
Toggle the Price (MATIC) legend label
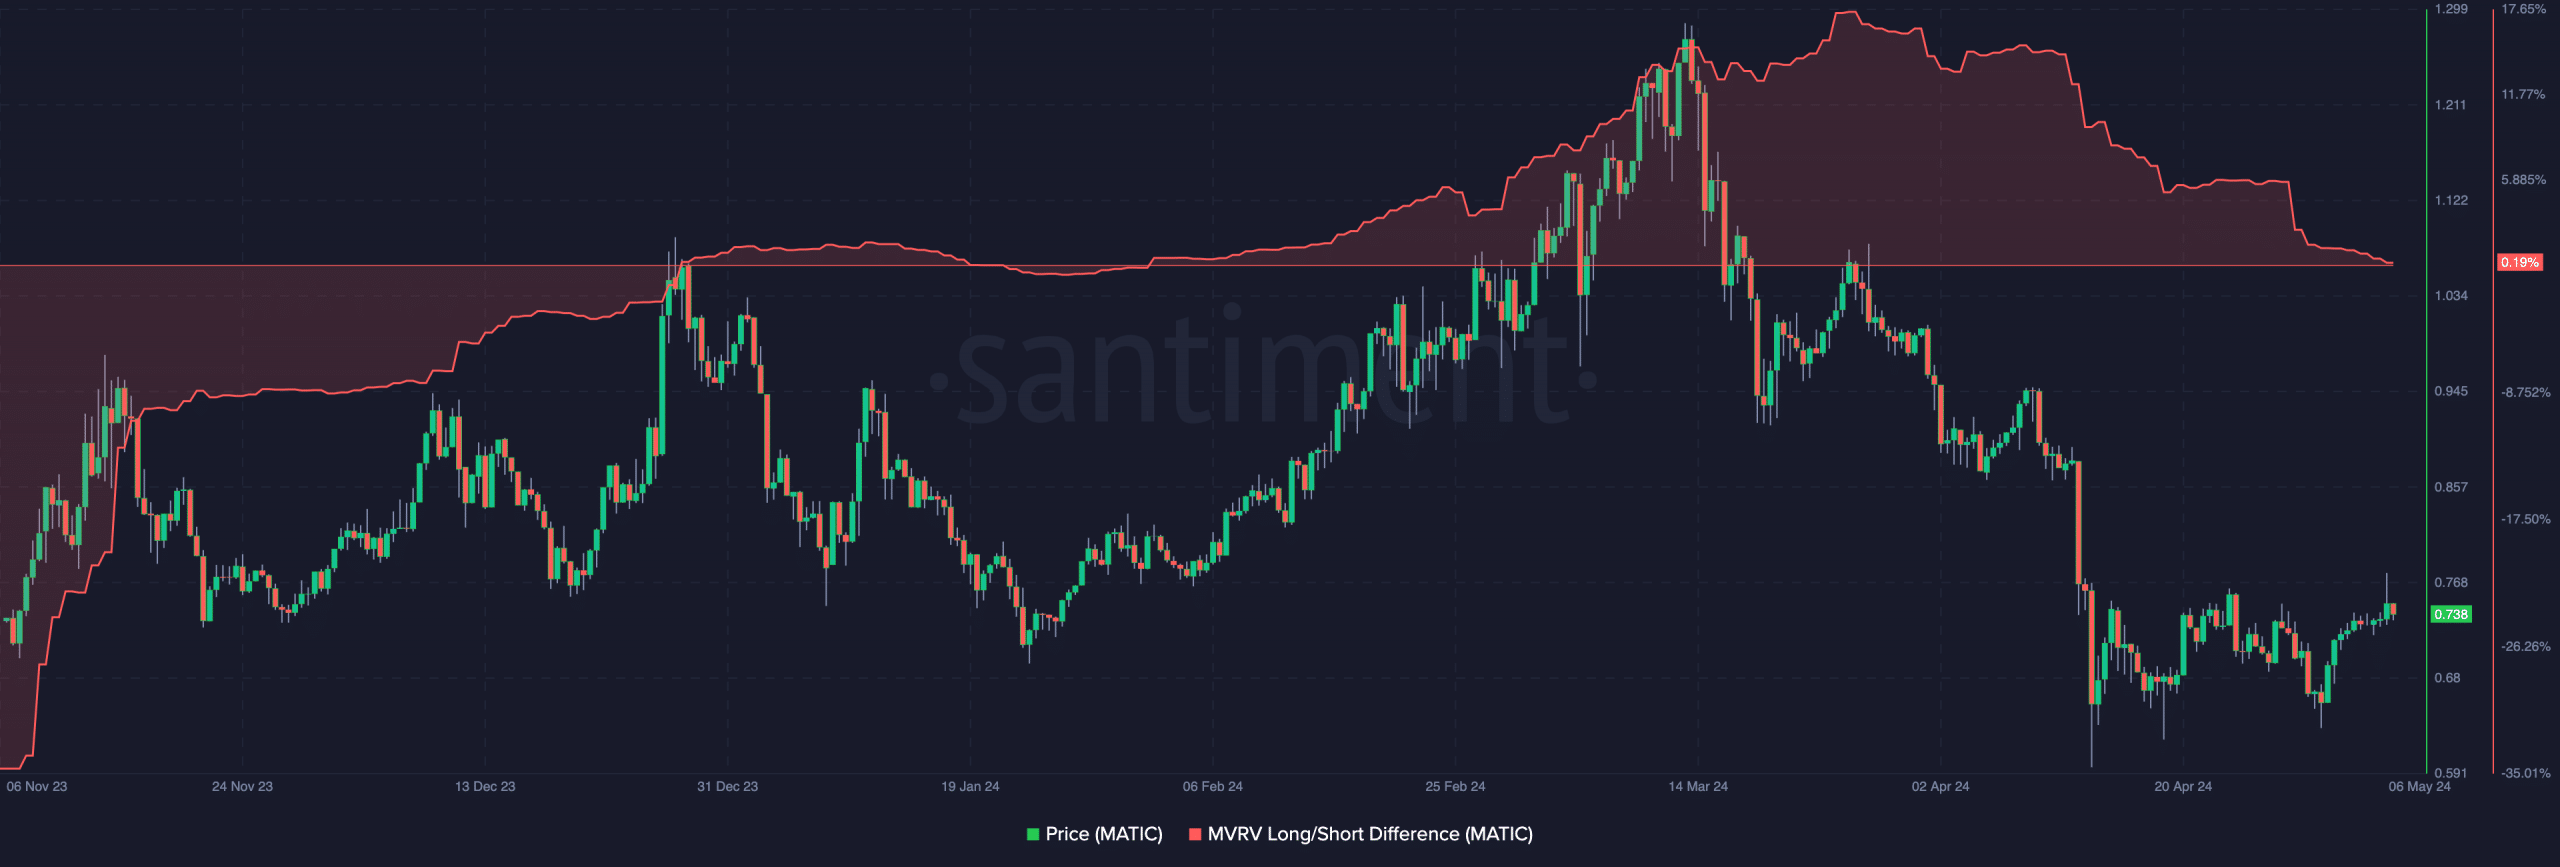(x=1104, y=834)
